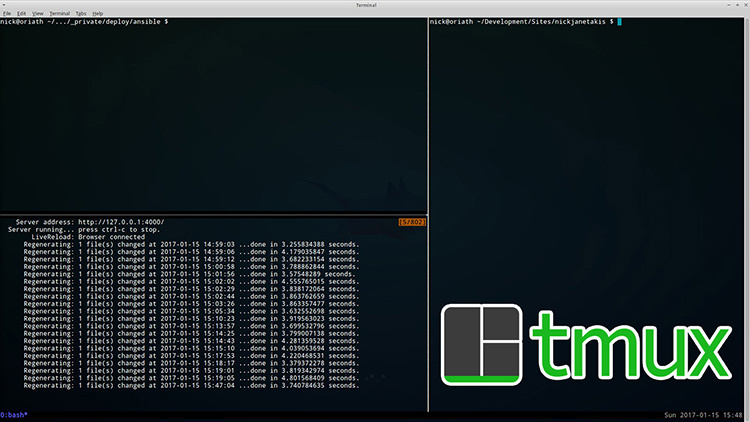
Task: Close the Terminal window
Action: coord(745,5)
